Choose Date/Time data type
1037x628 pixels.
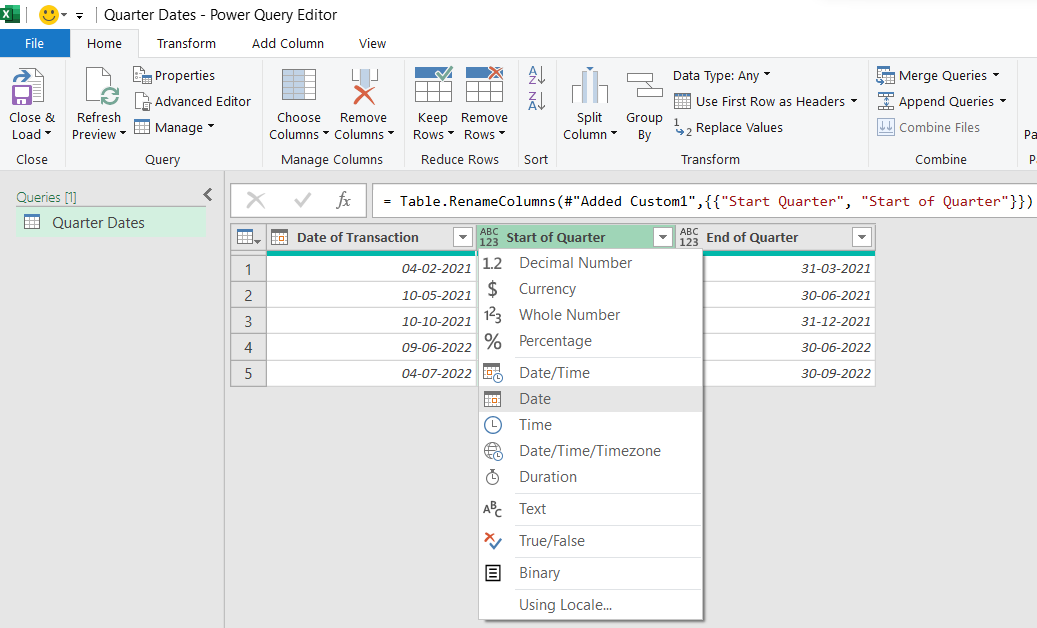[590, 373]
